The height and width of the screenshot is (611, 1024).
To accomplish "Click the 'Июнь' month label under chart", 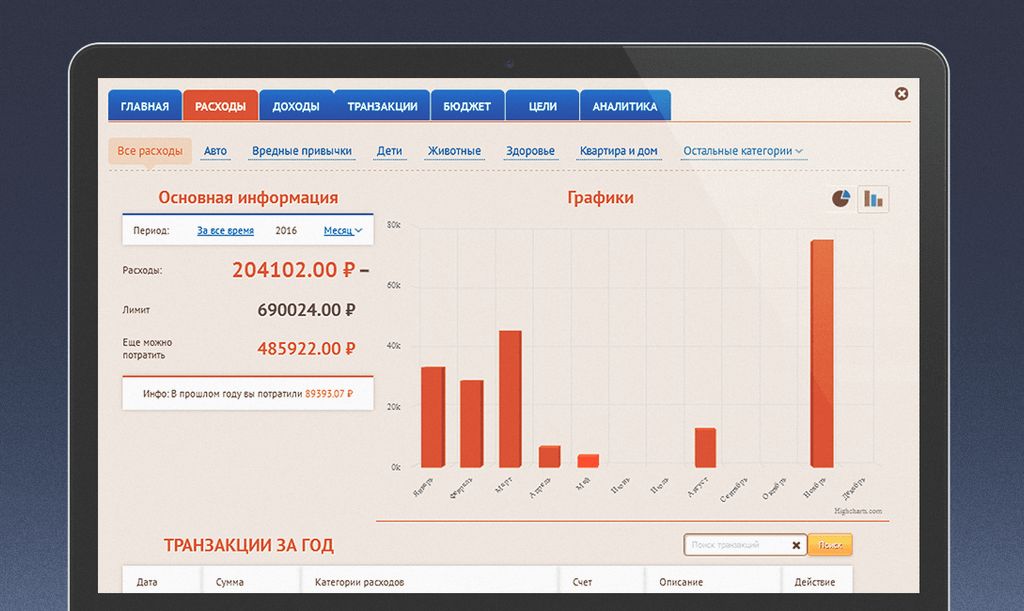I will click(620, 485).
